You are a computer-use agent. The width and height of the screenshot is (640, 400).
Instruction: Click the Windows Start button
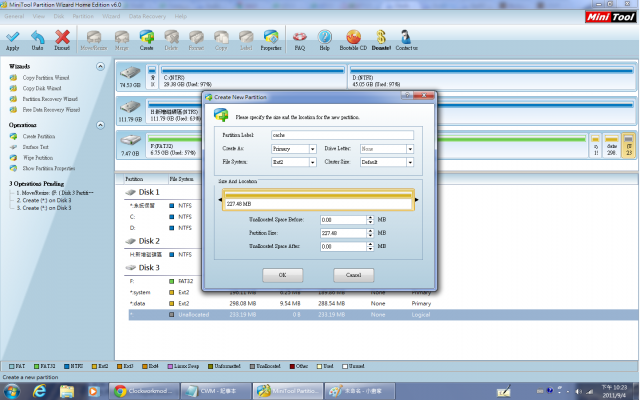pyautogui.click(x=11, y=391)
